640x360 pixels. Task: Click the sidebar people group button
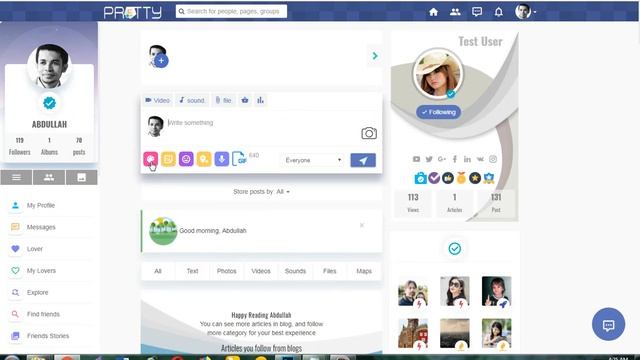point(49,178)
